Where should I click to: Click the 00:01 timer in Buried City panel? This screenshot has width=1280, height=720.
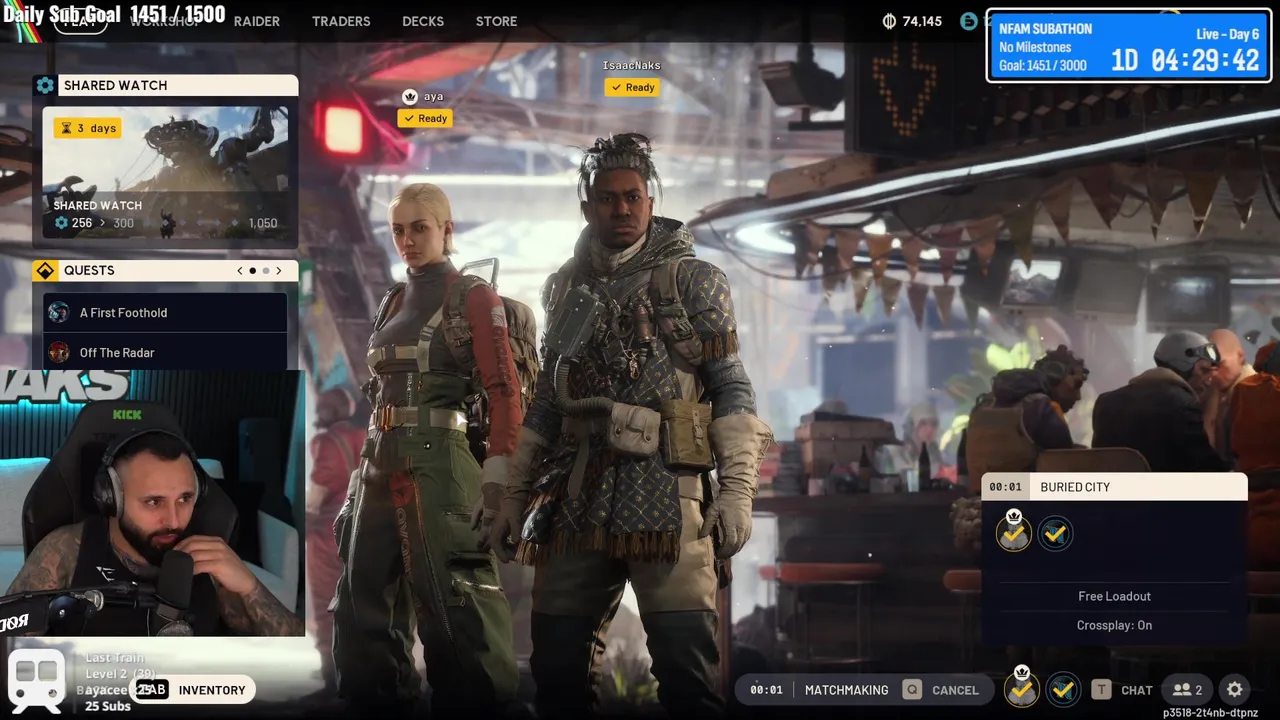(1005, 487)
